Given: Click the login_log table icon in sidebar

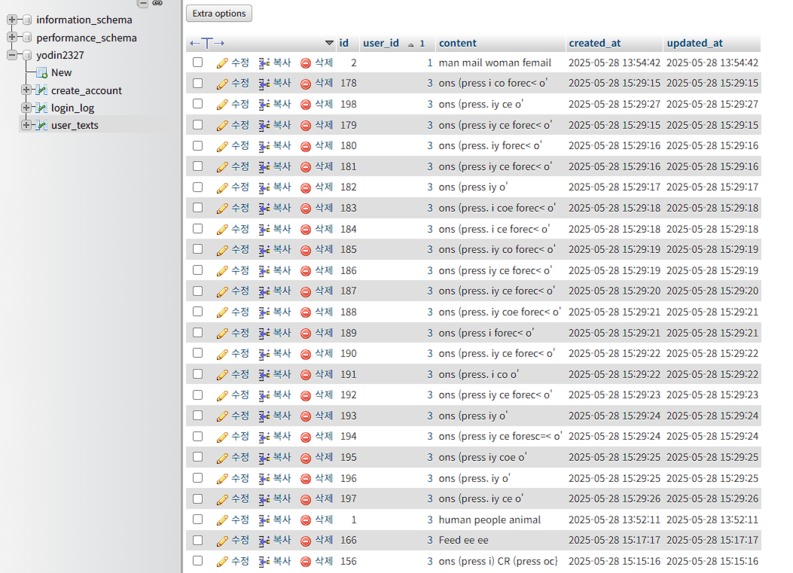Looking at the screenshot, I should click(x=41, y=108).
